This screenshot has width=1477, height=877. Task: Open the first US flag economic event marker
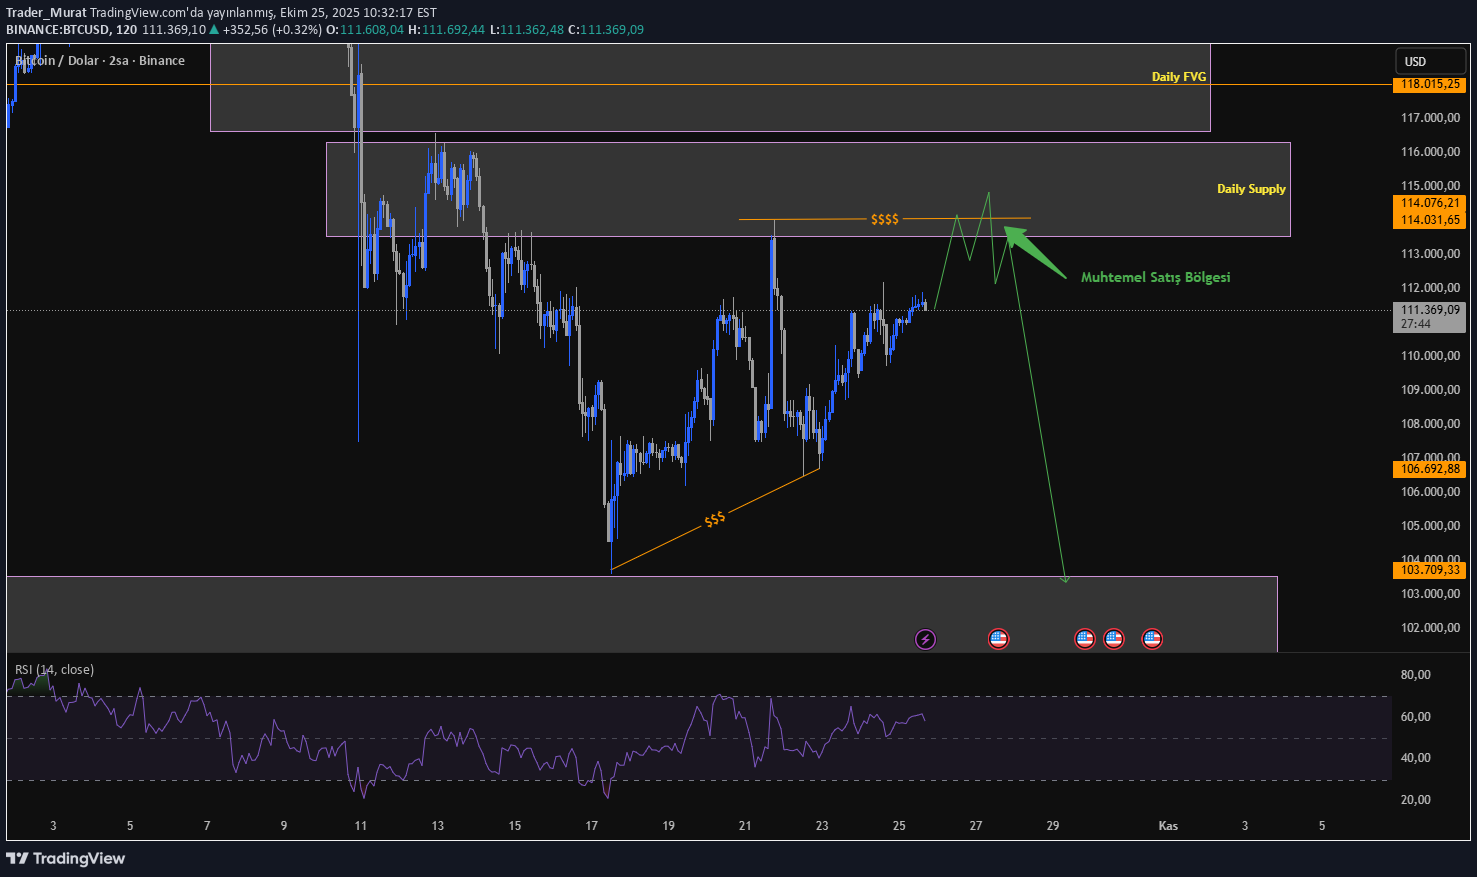click(x=998, y=639)
